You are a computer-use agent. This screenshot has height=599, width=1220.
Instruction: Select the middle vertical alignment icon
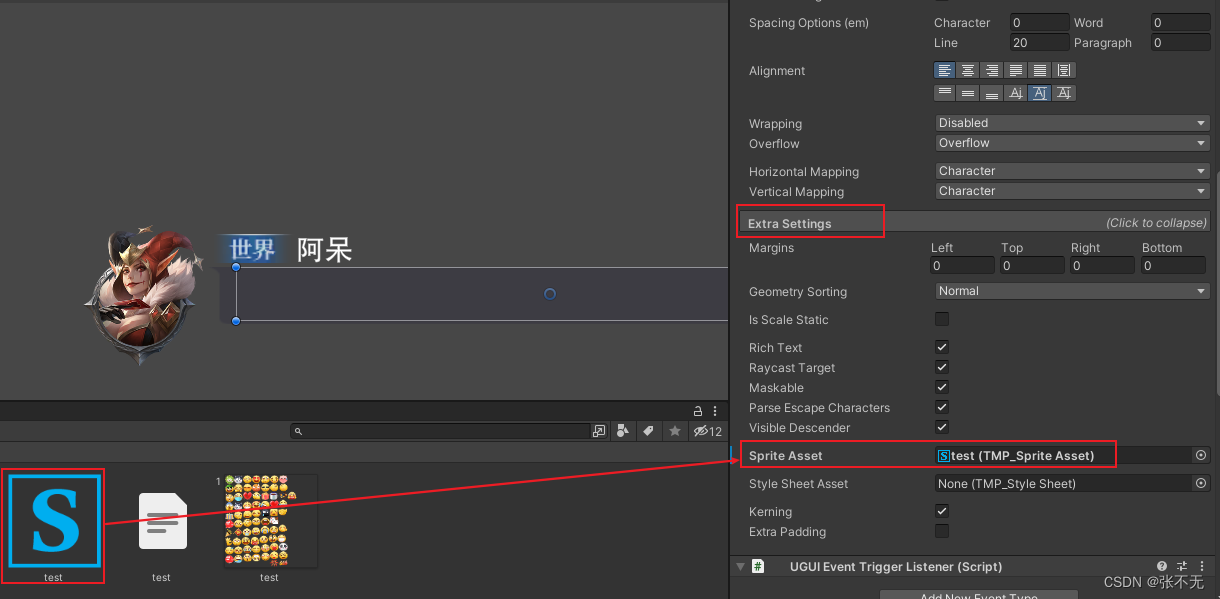click(x=967, y=92)
